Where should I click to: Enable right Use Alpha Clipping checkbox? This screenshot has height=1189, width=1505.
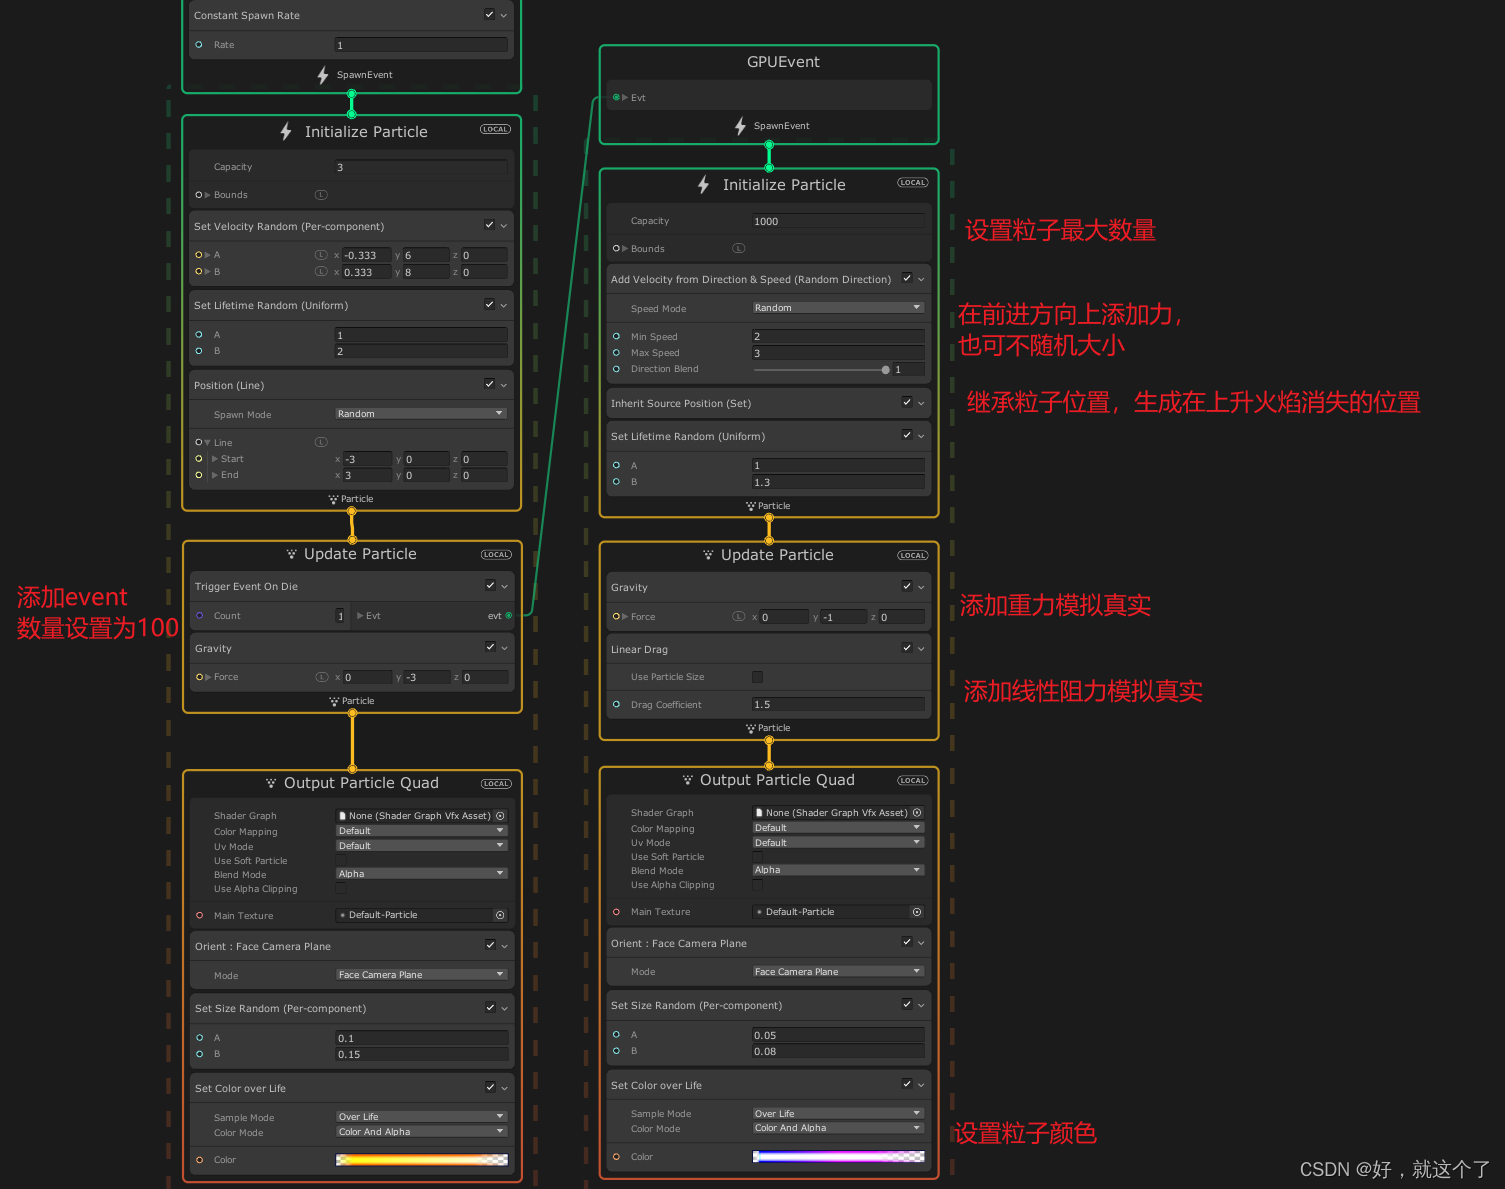tap(757, 885)
